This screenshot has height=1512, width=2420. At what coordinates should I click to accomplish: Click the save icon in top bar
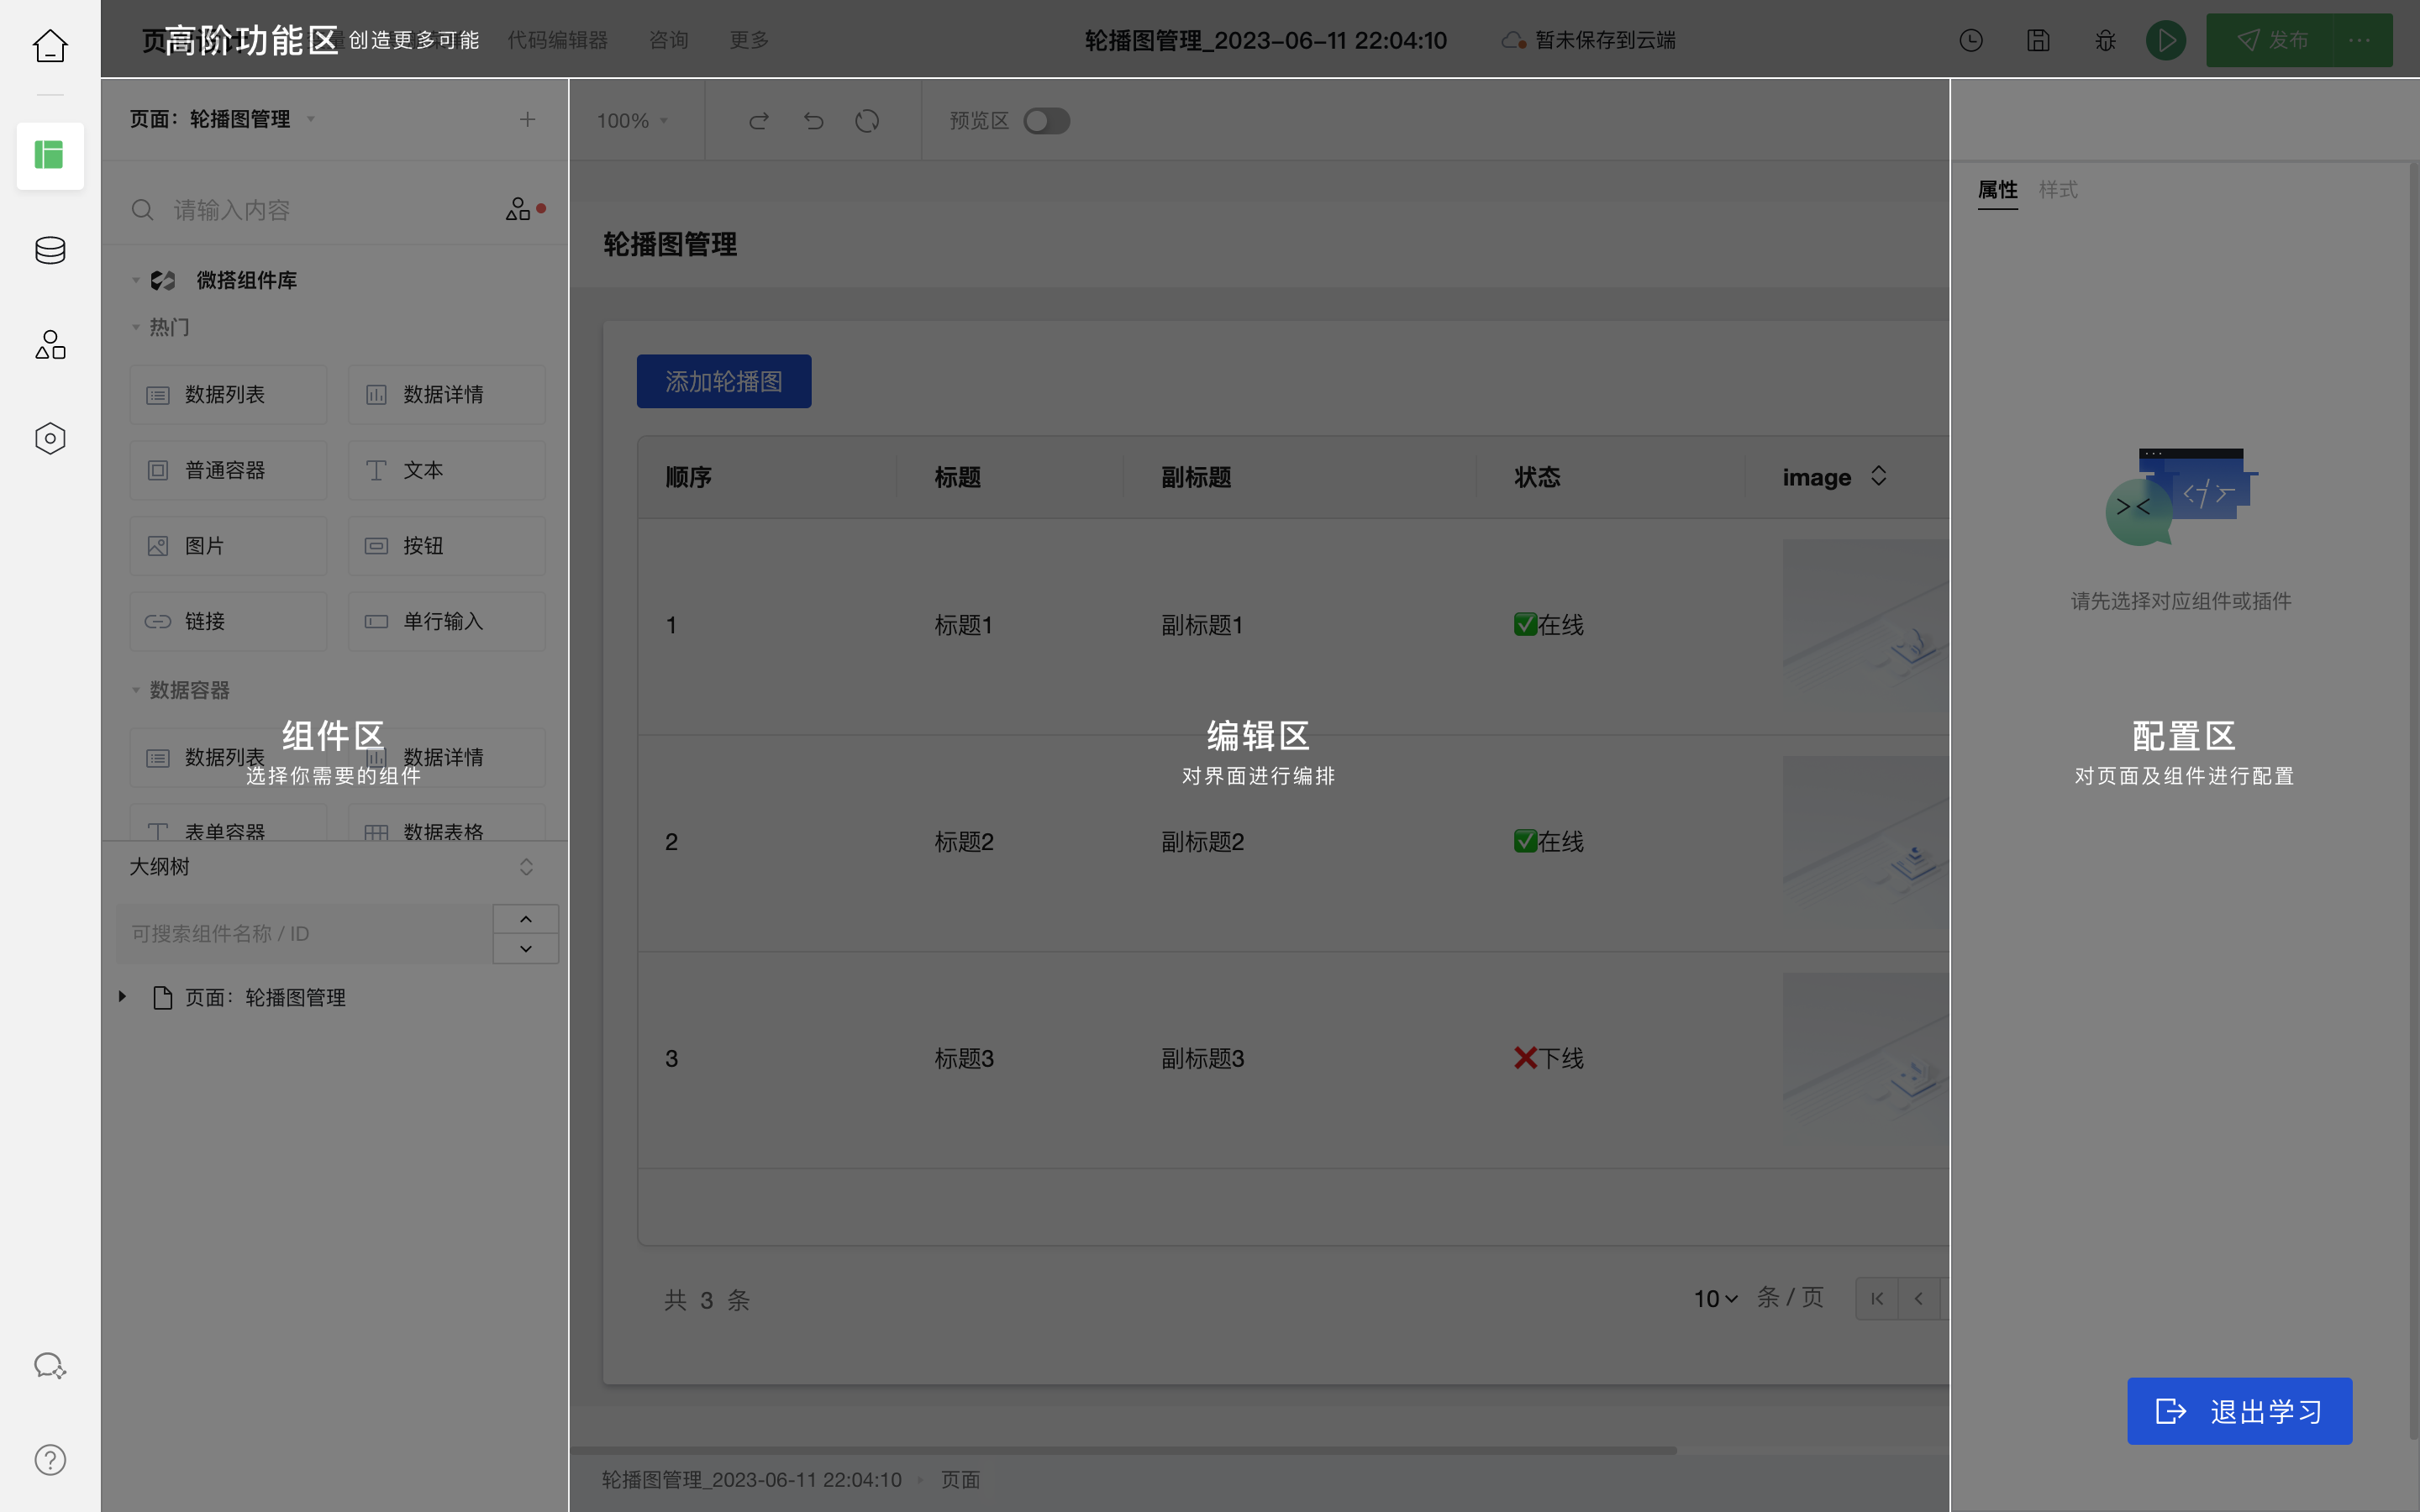[2038, 40]
